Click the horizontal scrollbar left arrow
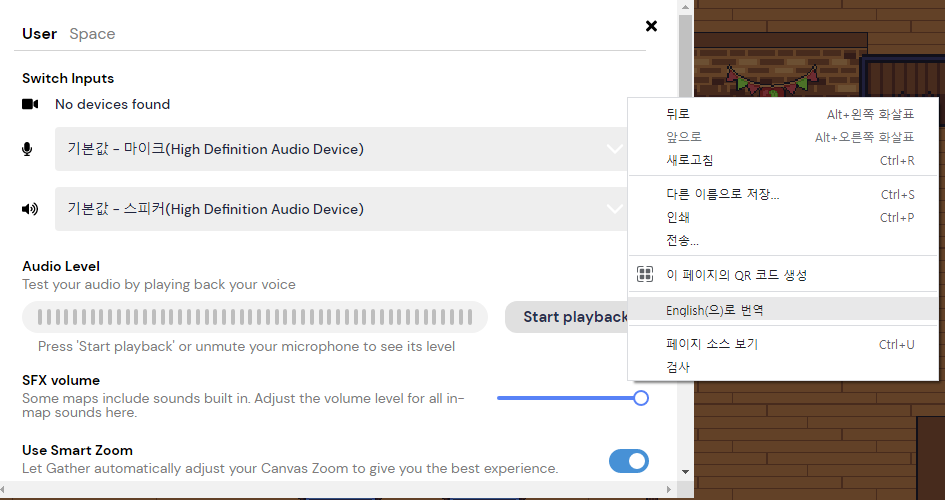Viewport: 945px width, 500px height. [4, 489]
